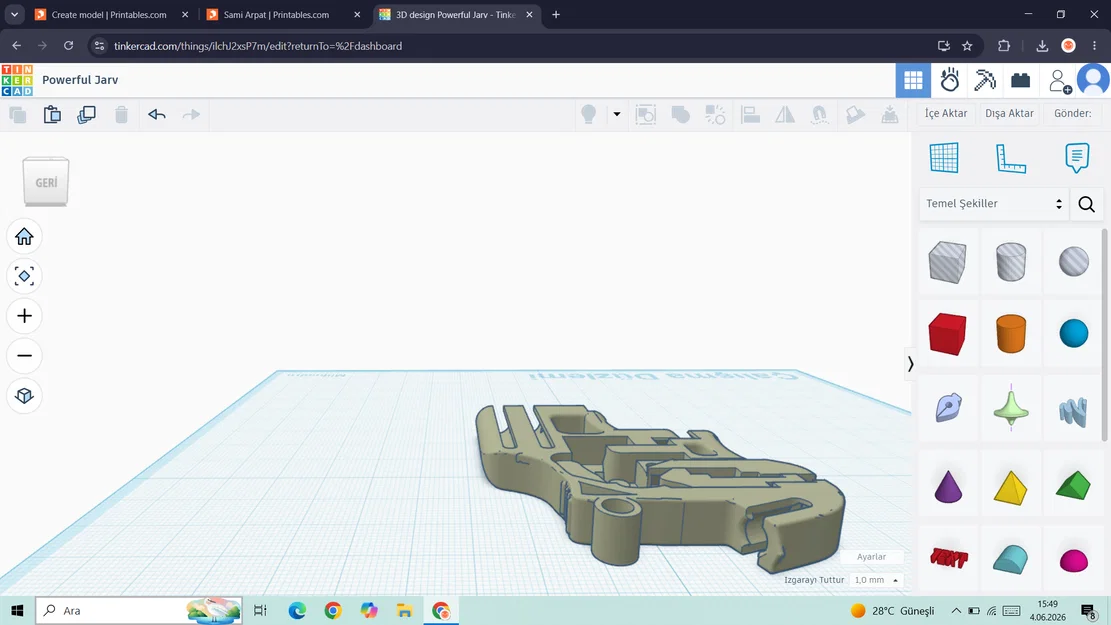1111x625 pixels.
Task: Open the user profile avatar
Action: pyautogui.click(x=1093, y=79)
